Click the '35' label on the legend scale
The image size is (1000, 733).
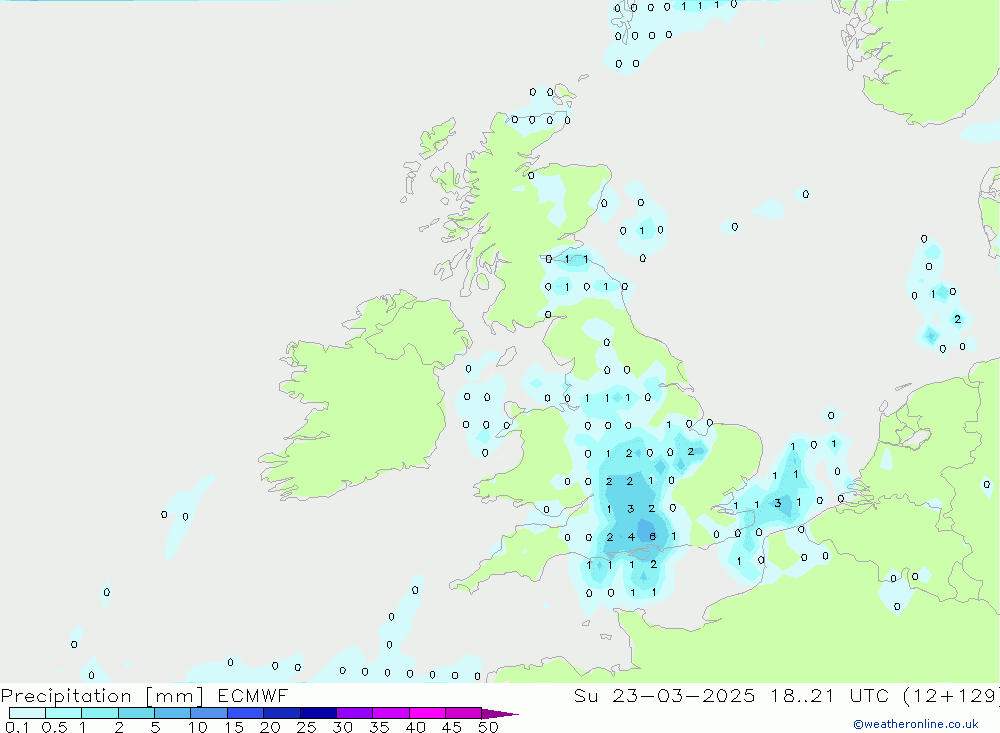[x=379, y=727]
